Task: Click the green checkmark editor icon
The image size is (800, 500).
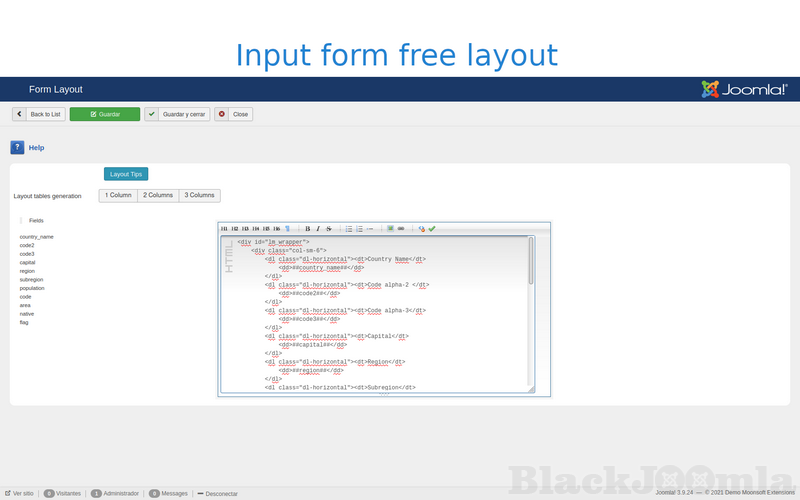Action: 432,228
